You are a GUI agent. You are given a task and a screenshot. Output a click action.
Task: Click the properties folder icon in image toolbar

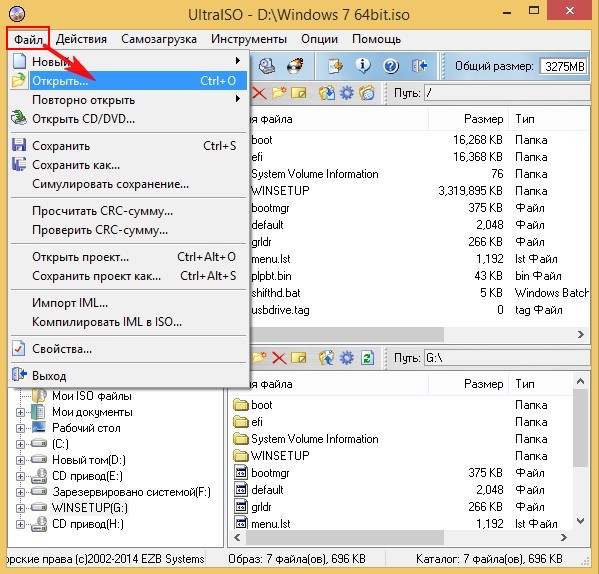367,93
